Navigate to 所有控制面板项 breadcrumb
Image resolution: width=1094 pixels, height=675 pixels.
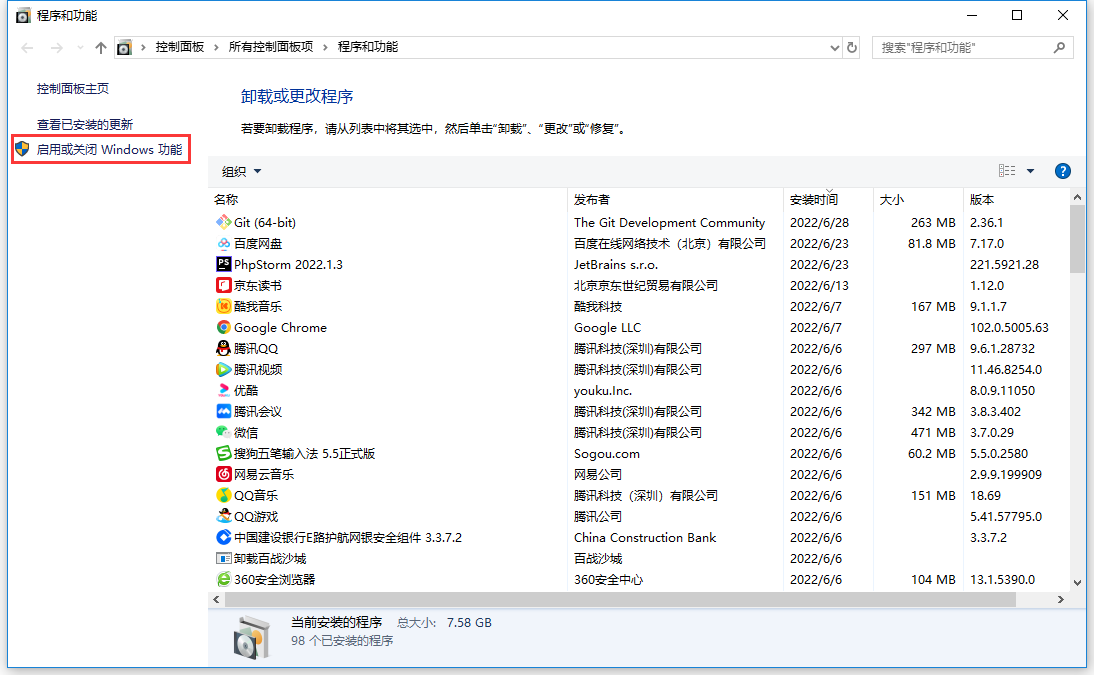(x=271, y=47)
